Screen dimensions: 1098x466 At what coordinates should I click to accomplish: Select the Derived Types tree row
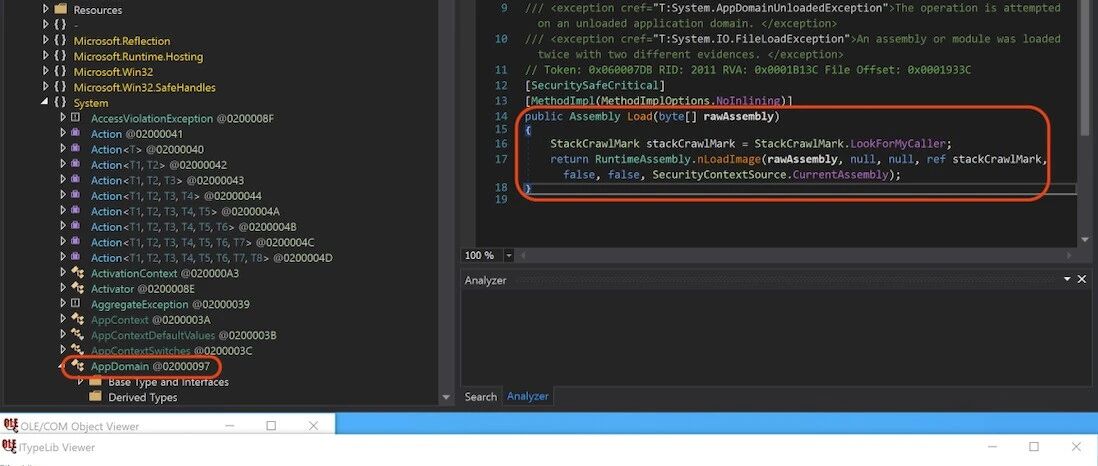(x=142, y=397)
